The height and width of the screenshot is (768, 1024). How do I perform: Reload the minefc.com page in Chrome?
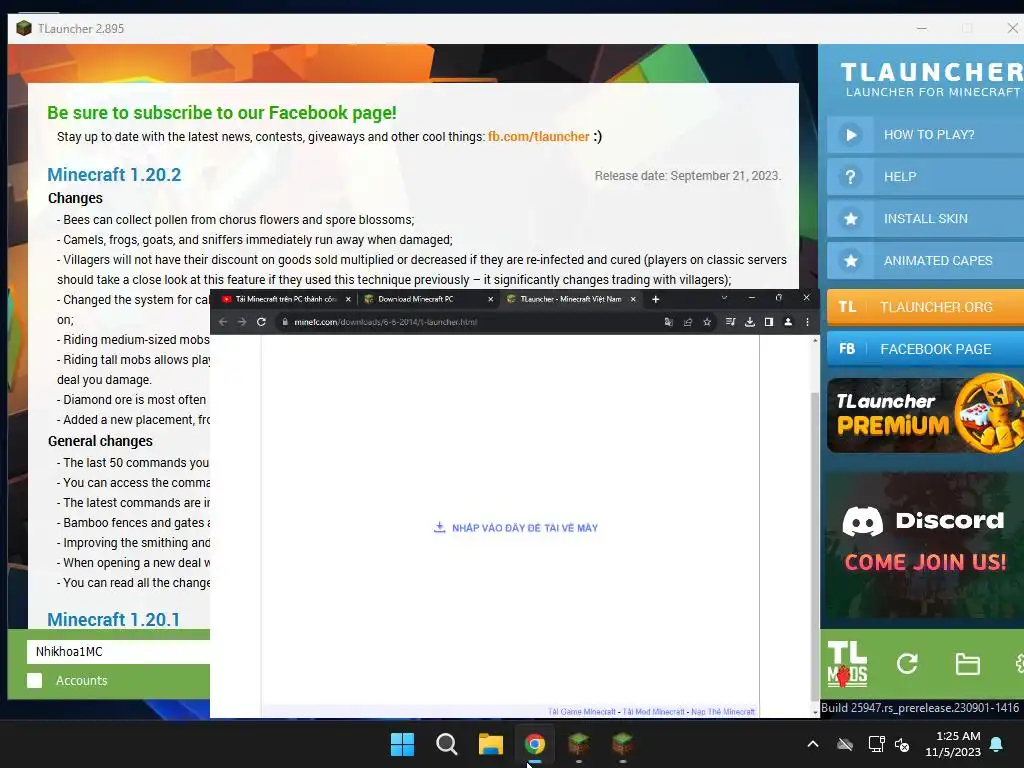pyautogui.click(x=261, y=322)
